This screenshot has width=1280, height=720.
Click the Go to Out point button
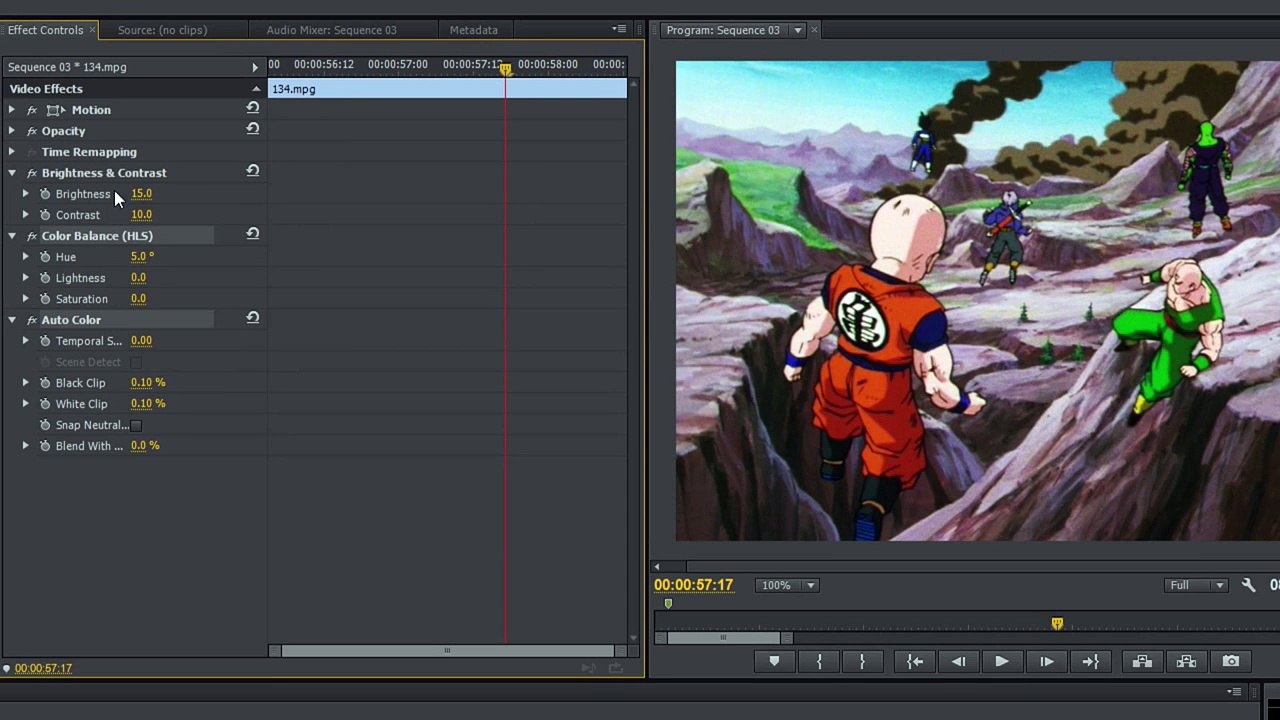click(x=1090, y=662)
